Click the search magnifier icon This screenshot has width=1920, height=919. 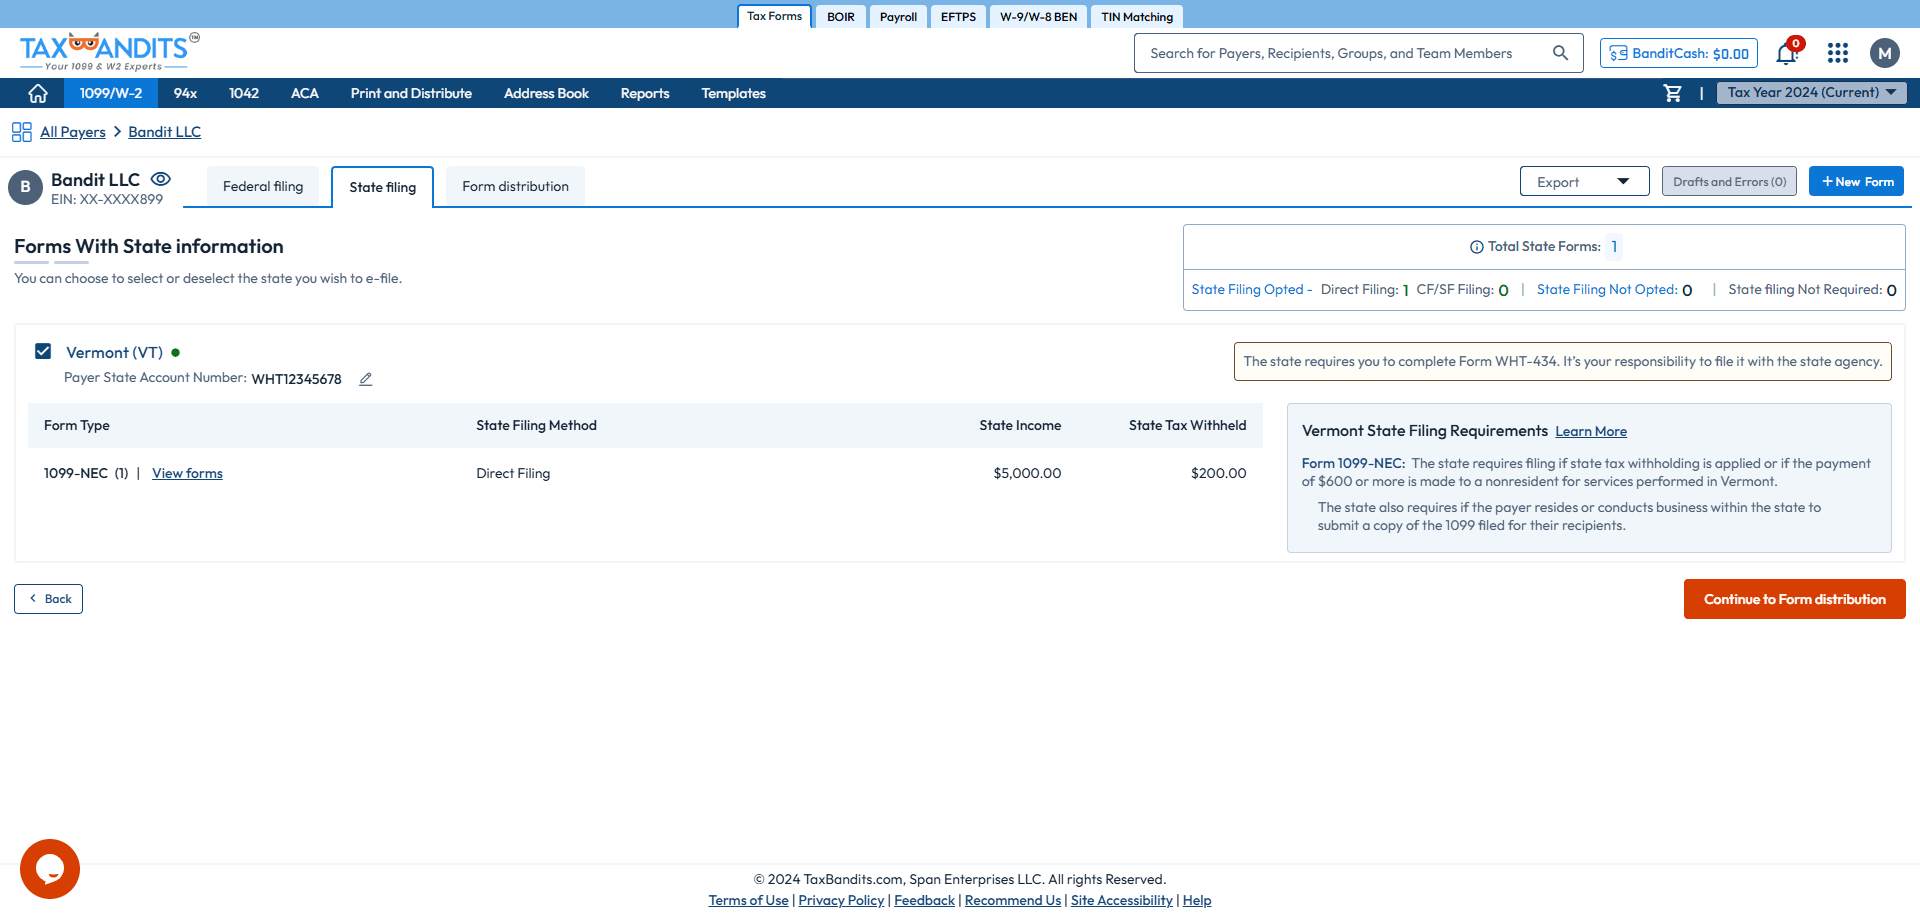(1560, 53)
